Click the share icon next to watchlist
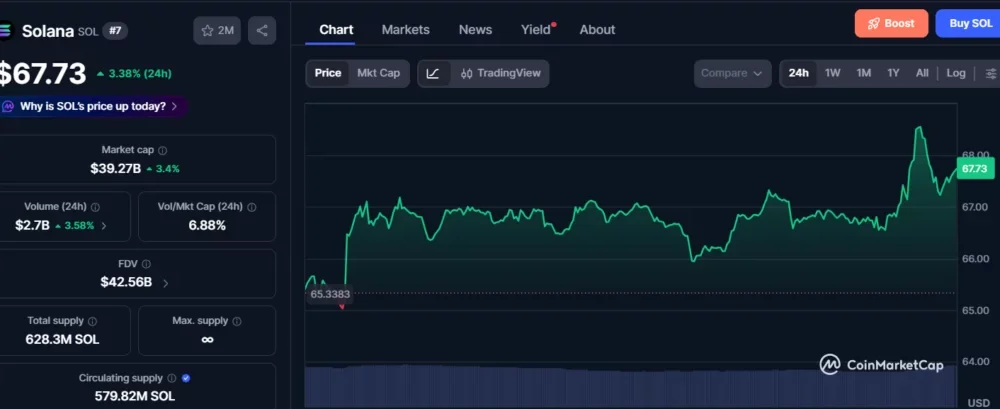Image resolution: width=1000 pixels, height=409 pixels. coord(261,31)
